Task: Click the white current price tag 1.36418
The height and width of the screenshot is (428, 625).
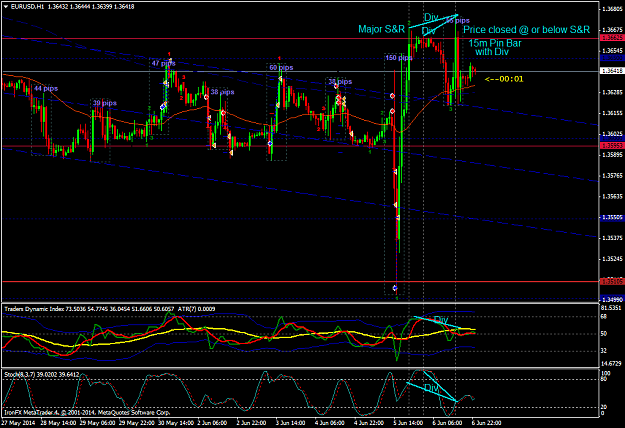Action: click(x=612, y=71)
